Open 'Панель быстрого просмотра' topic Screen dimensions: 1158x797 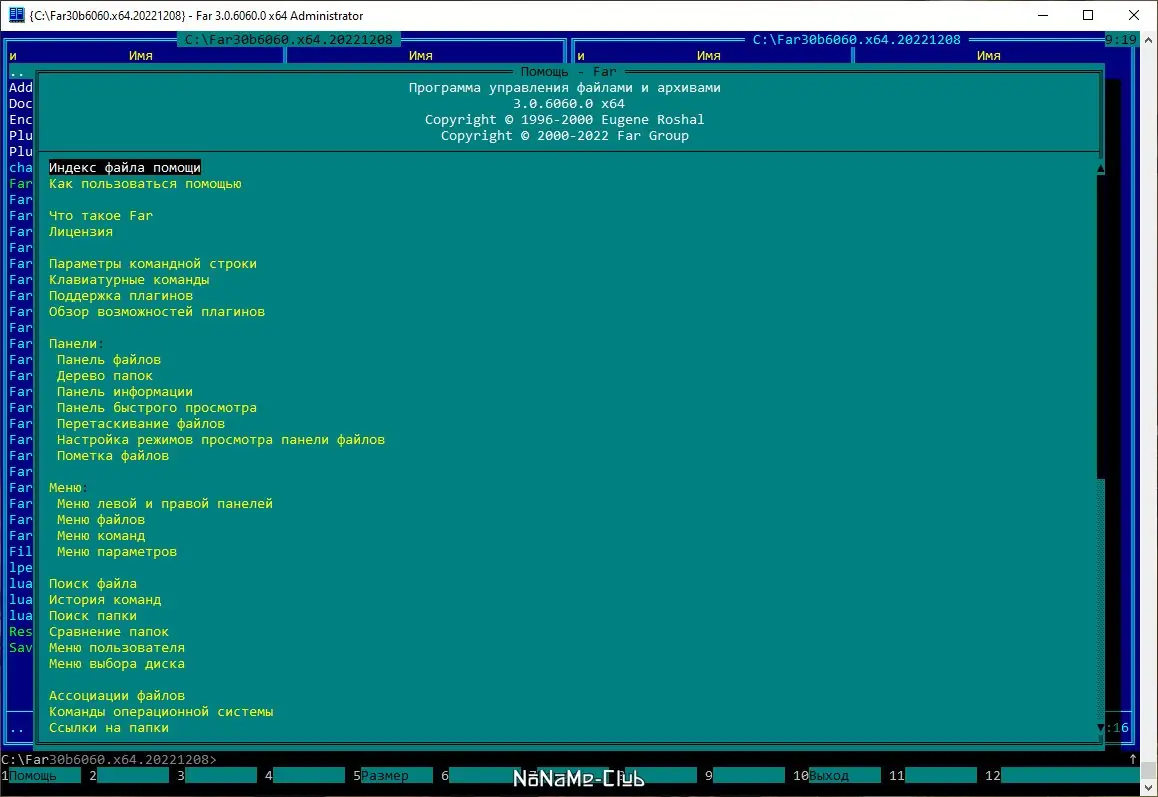tap(157, 408)
